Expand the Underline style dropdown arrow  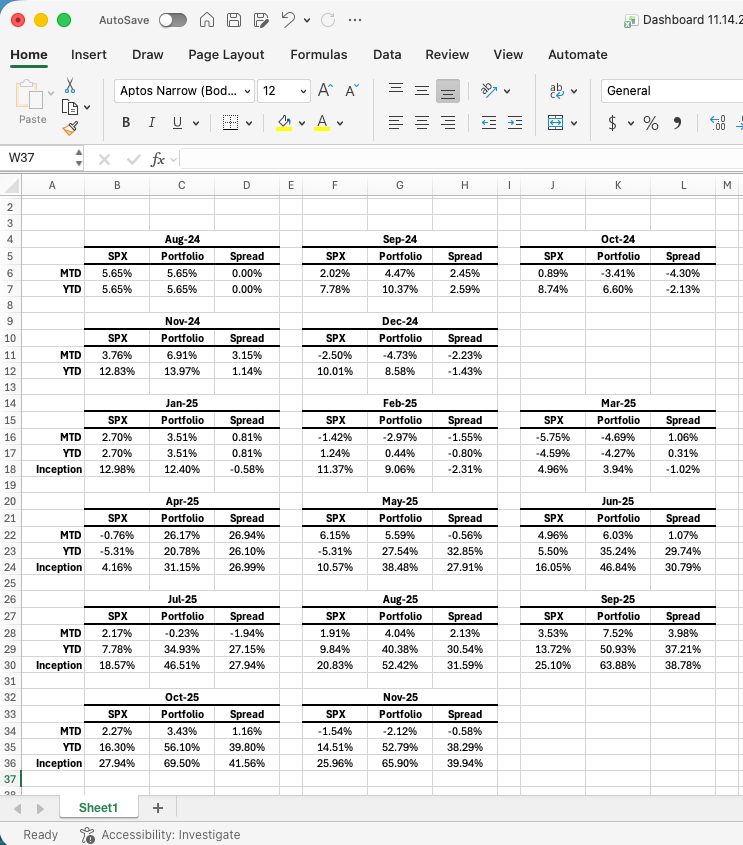point(196,123)
